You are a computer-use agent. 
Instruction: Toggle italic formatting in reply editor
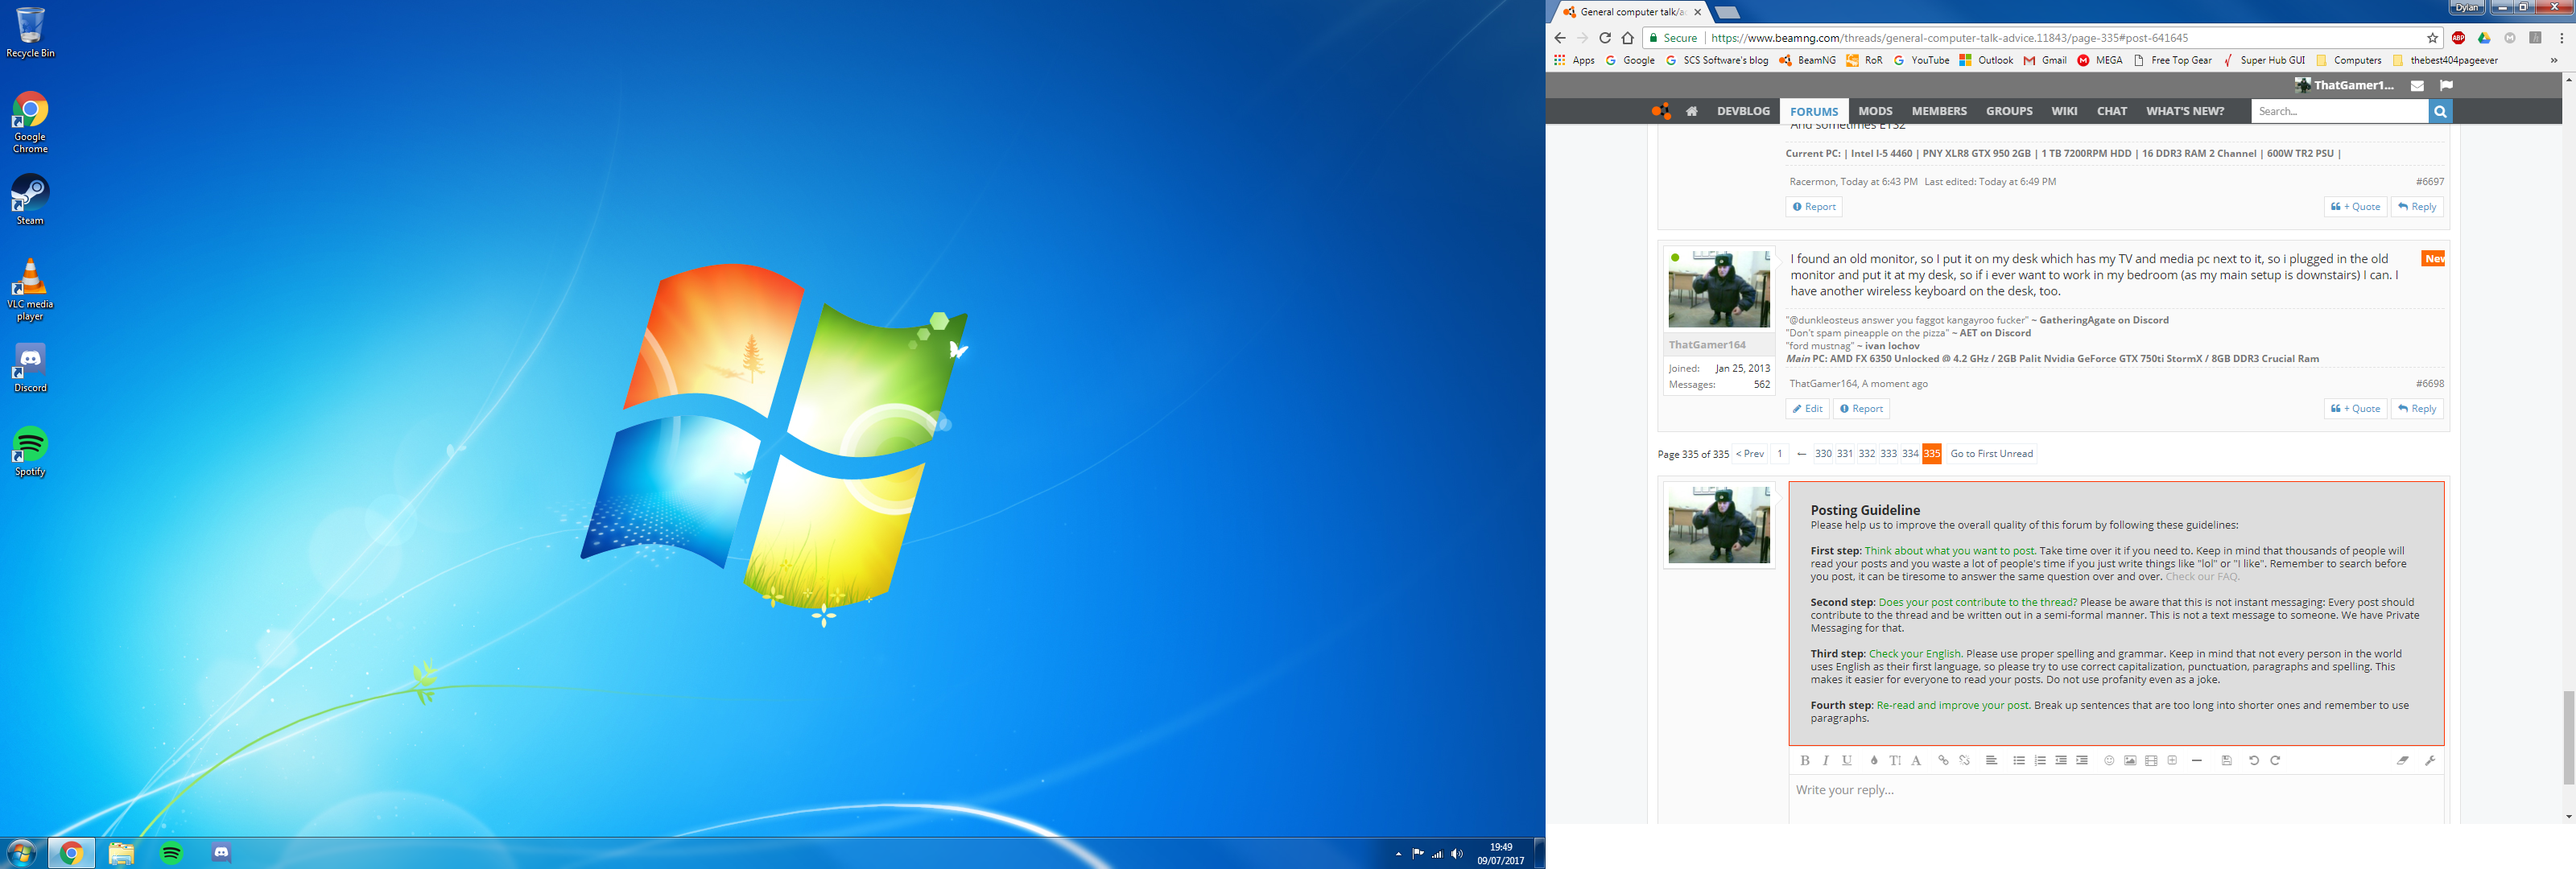(x=1826, y=760)
